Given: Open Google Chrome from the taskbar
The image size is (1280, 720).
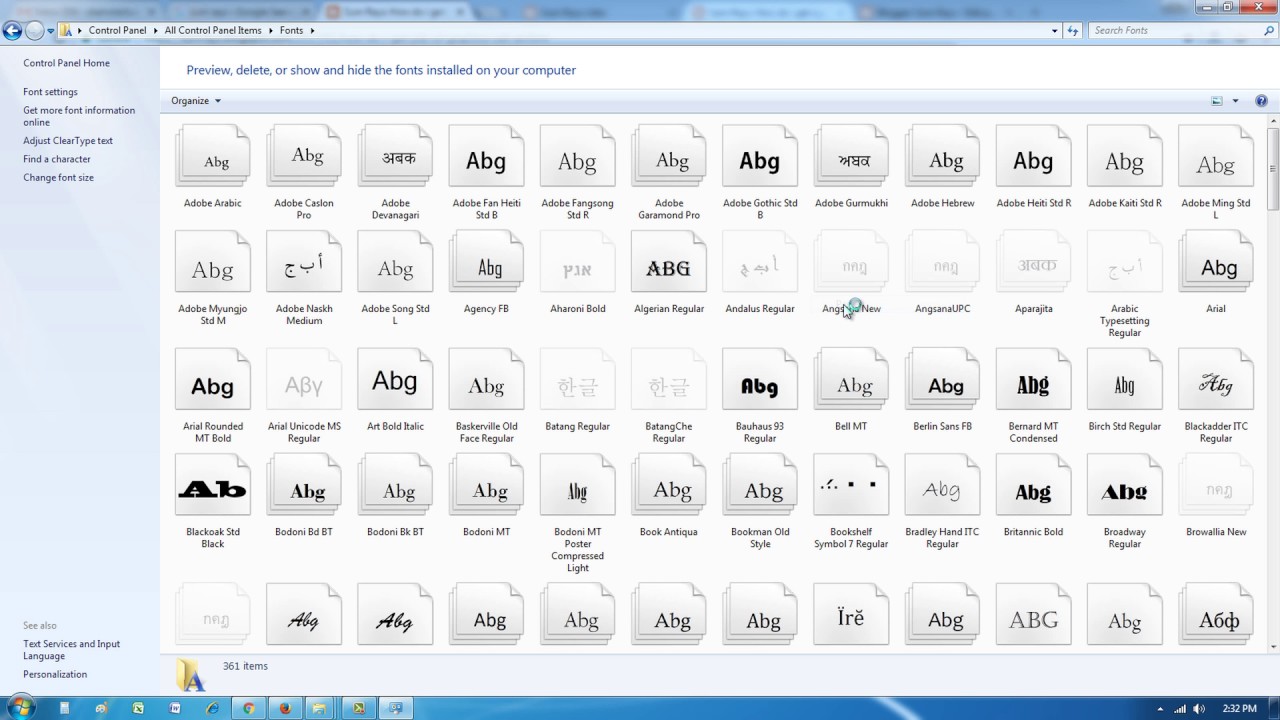Looking at the screenshot, I should click(248, 708).
